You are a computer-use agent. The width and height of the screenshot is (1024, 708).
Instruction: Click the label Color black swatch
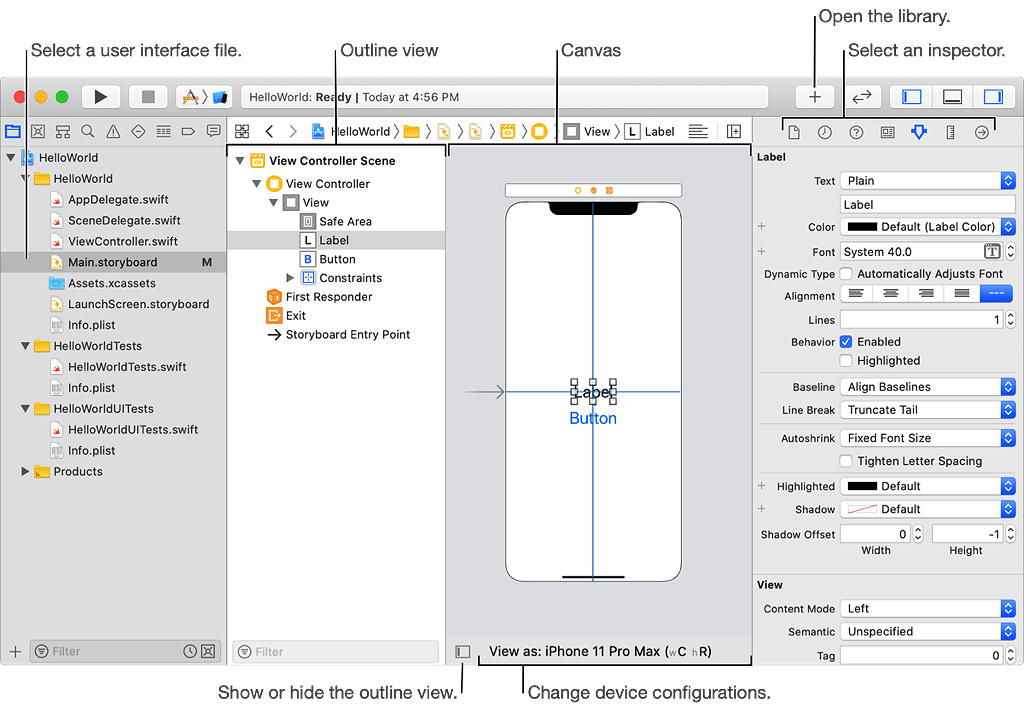862,227
